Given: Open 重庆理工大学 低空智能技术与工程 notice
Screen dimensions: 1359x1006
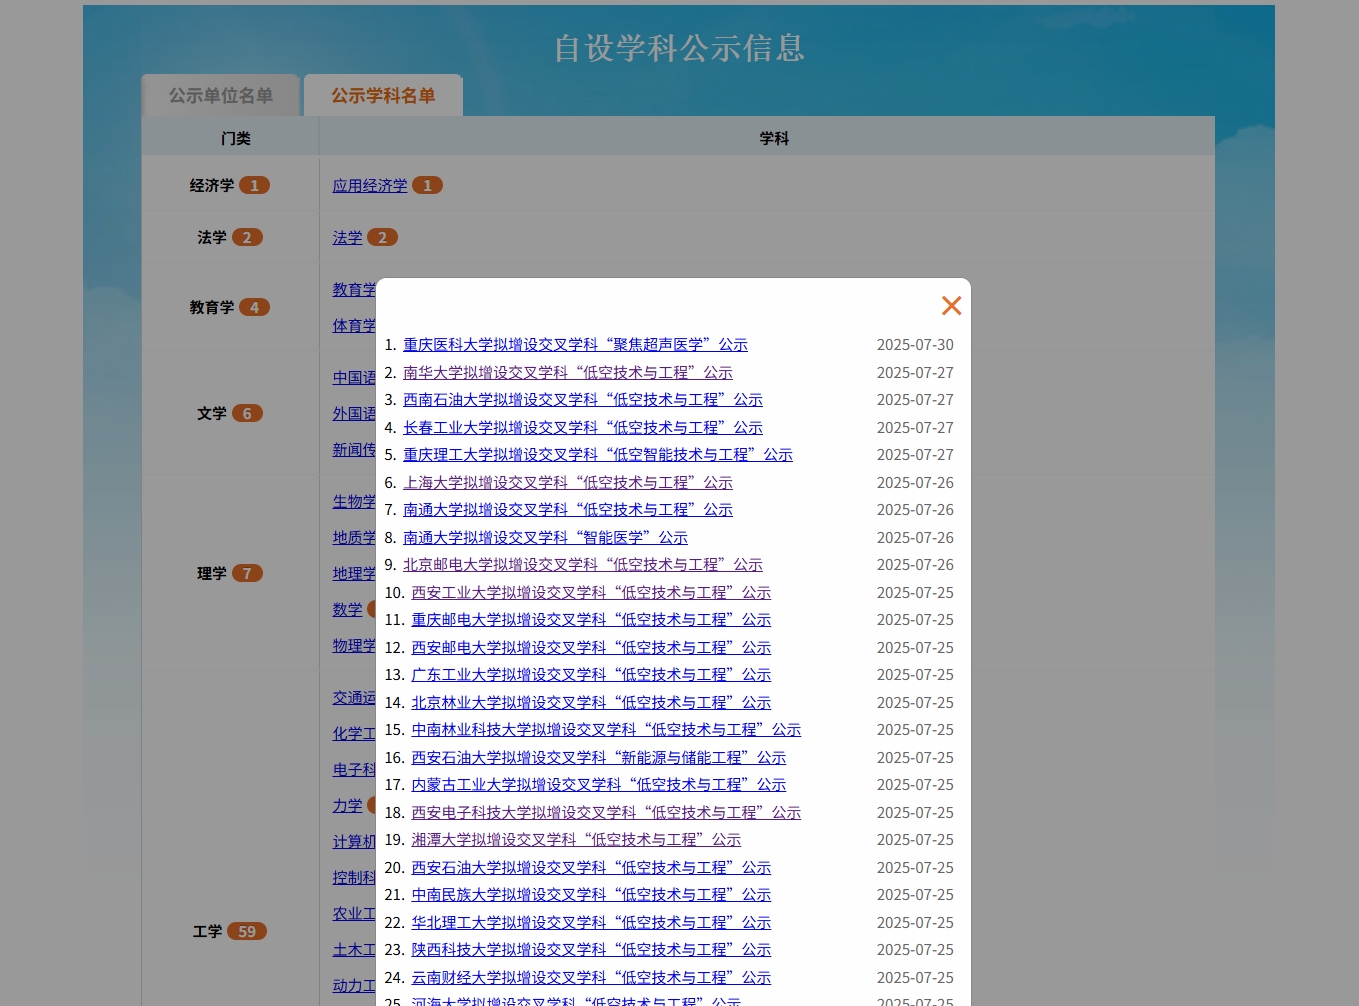Looking at the screenshot, I should (597, 455).
